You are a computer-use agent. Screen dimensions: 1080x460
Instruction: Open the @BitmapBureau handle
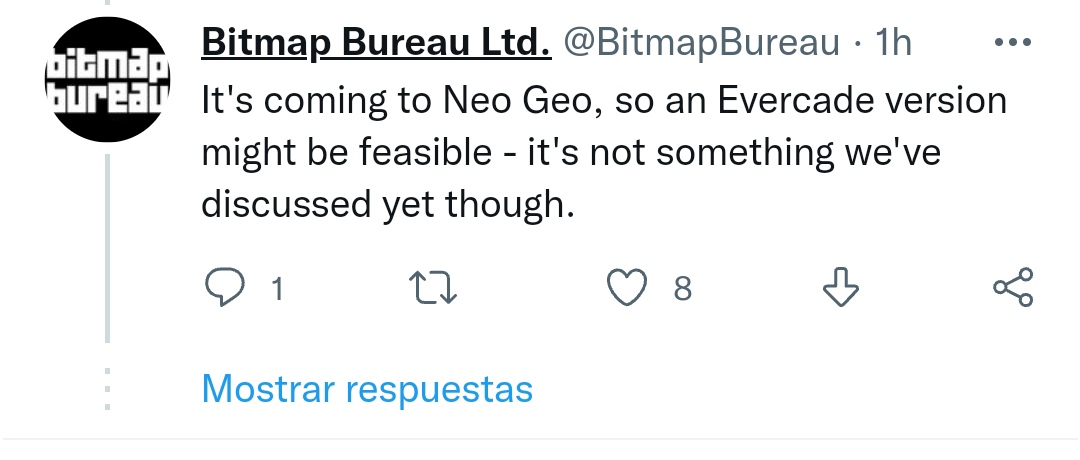702,43
